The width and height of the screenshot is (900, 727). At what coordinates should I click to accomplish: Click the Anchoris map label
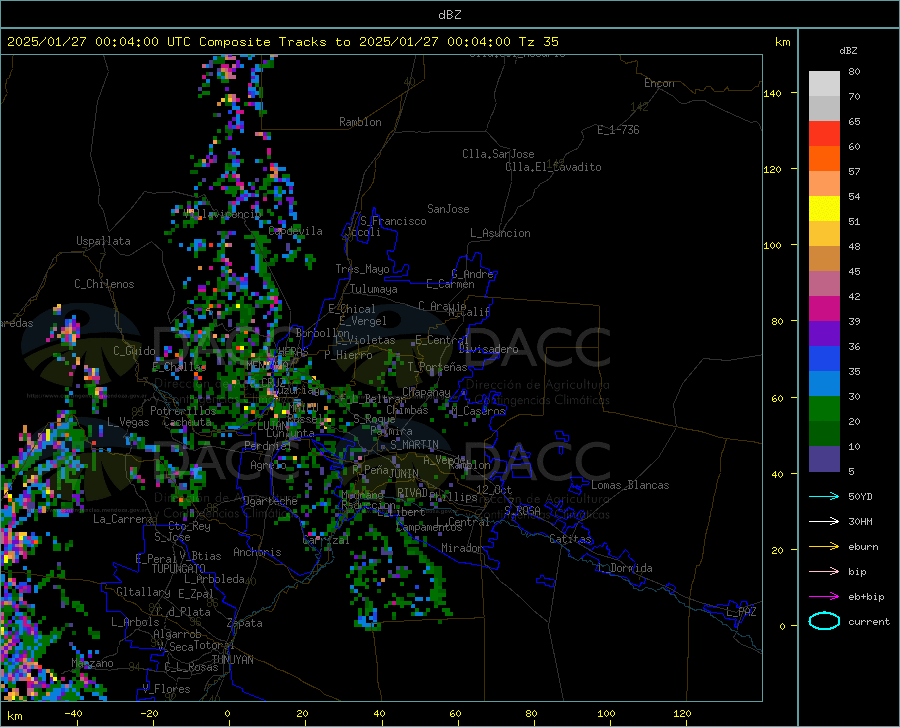point(257,552)
